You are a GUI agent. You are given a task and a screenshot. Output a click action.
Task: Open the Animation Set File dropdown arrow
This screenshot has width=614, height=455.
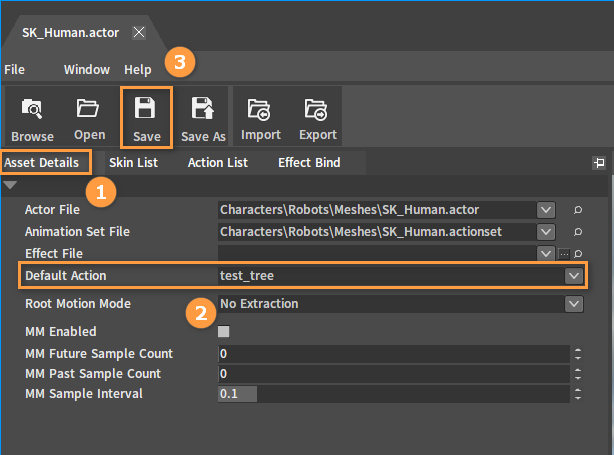click(546, 232)
